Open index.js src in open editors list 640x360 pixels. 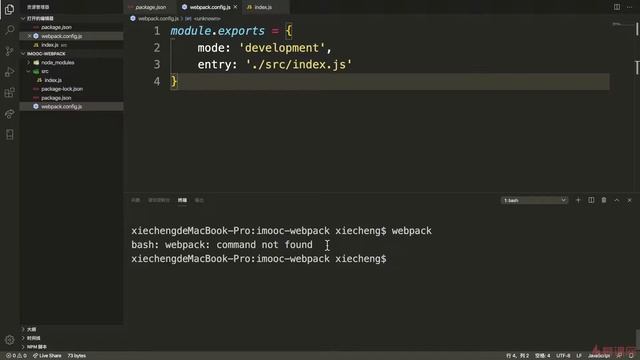click(x=71, y=45)
